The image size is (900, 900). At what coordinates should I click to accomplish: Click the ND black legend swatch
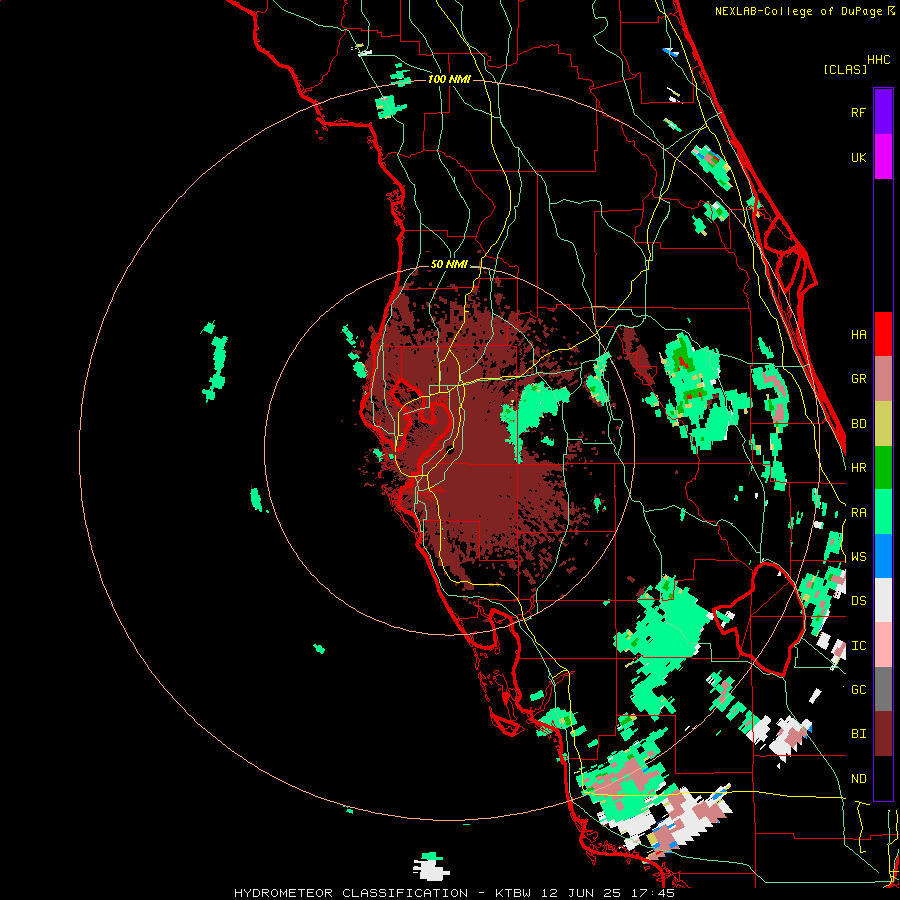pyautogui.click(x=883, y=778)
